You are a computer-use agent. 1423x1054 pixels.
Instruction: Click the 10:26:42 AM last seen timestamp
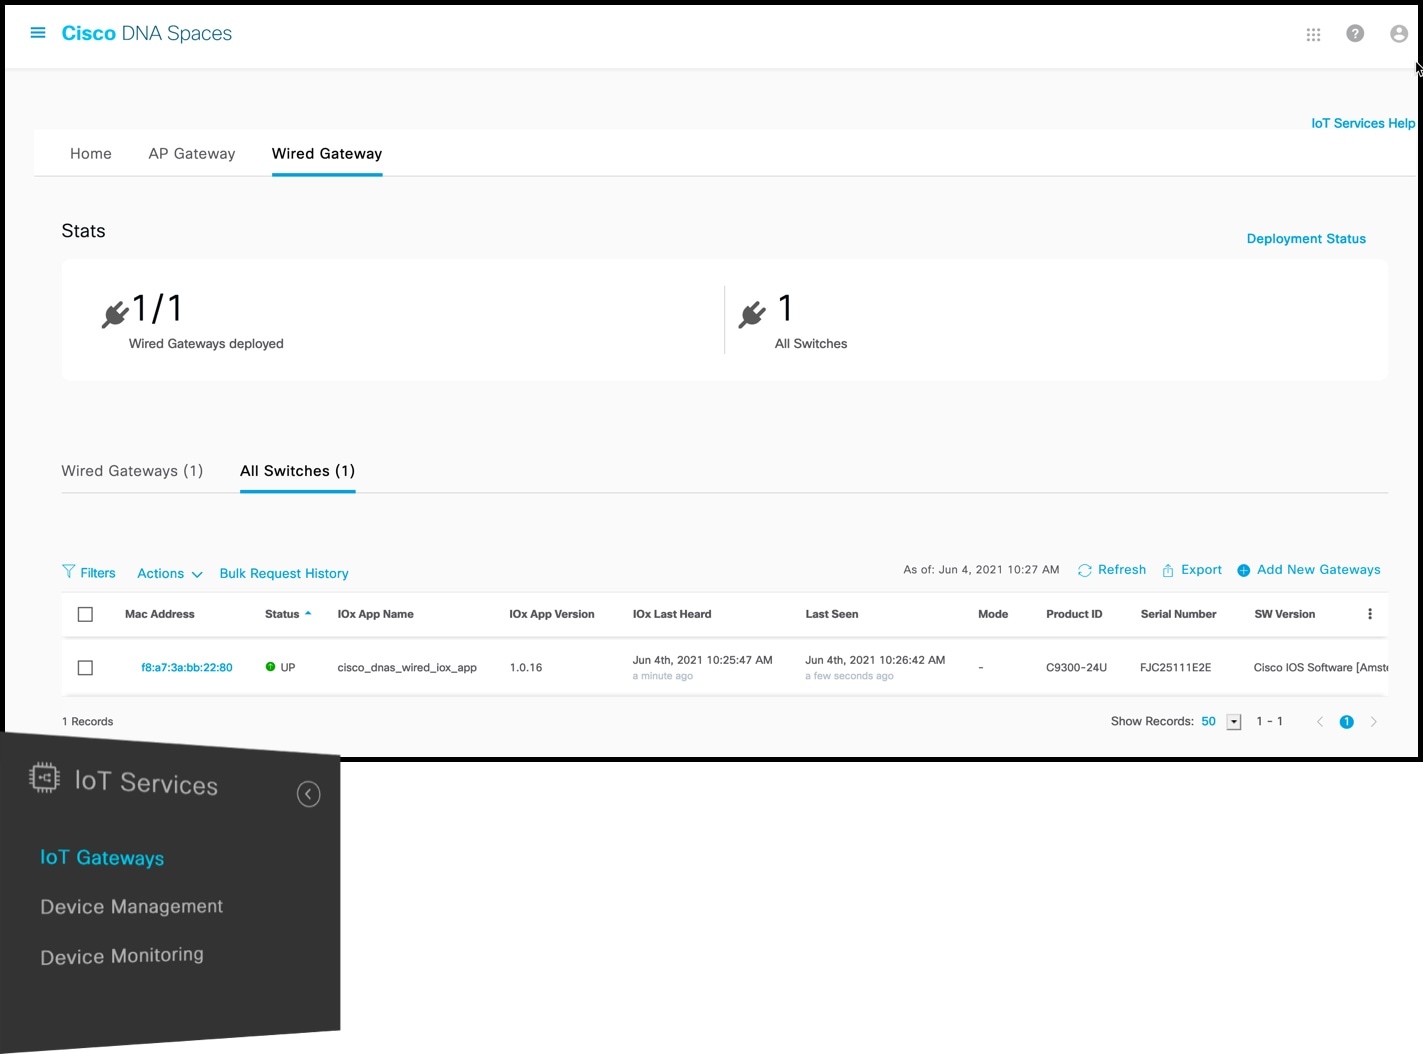pos(875,660)
